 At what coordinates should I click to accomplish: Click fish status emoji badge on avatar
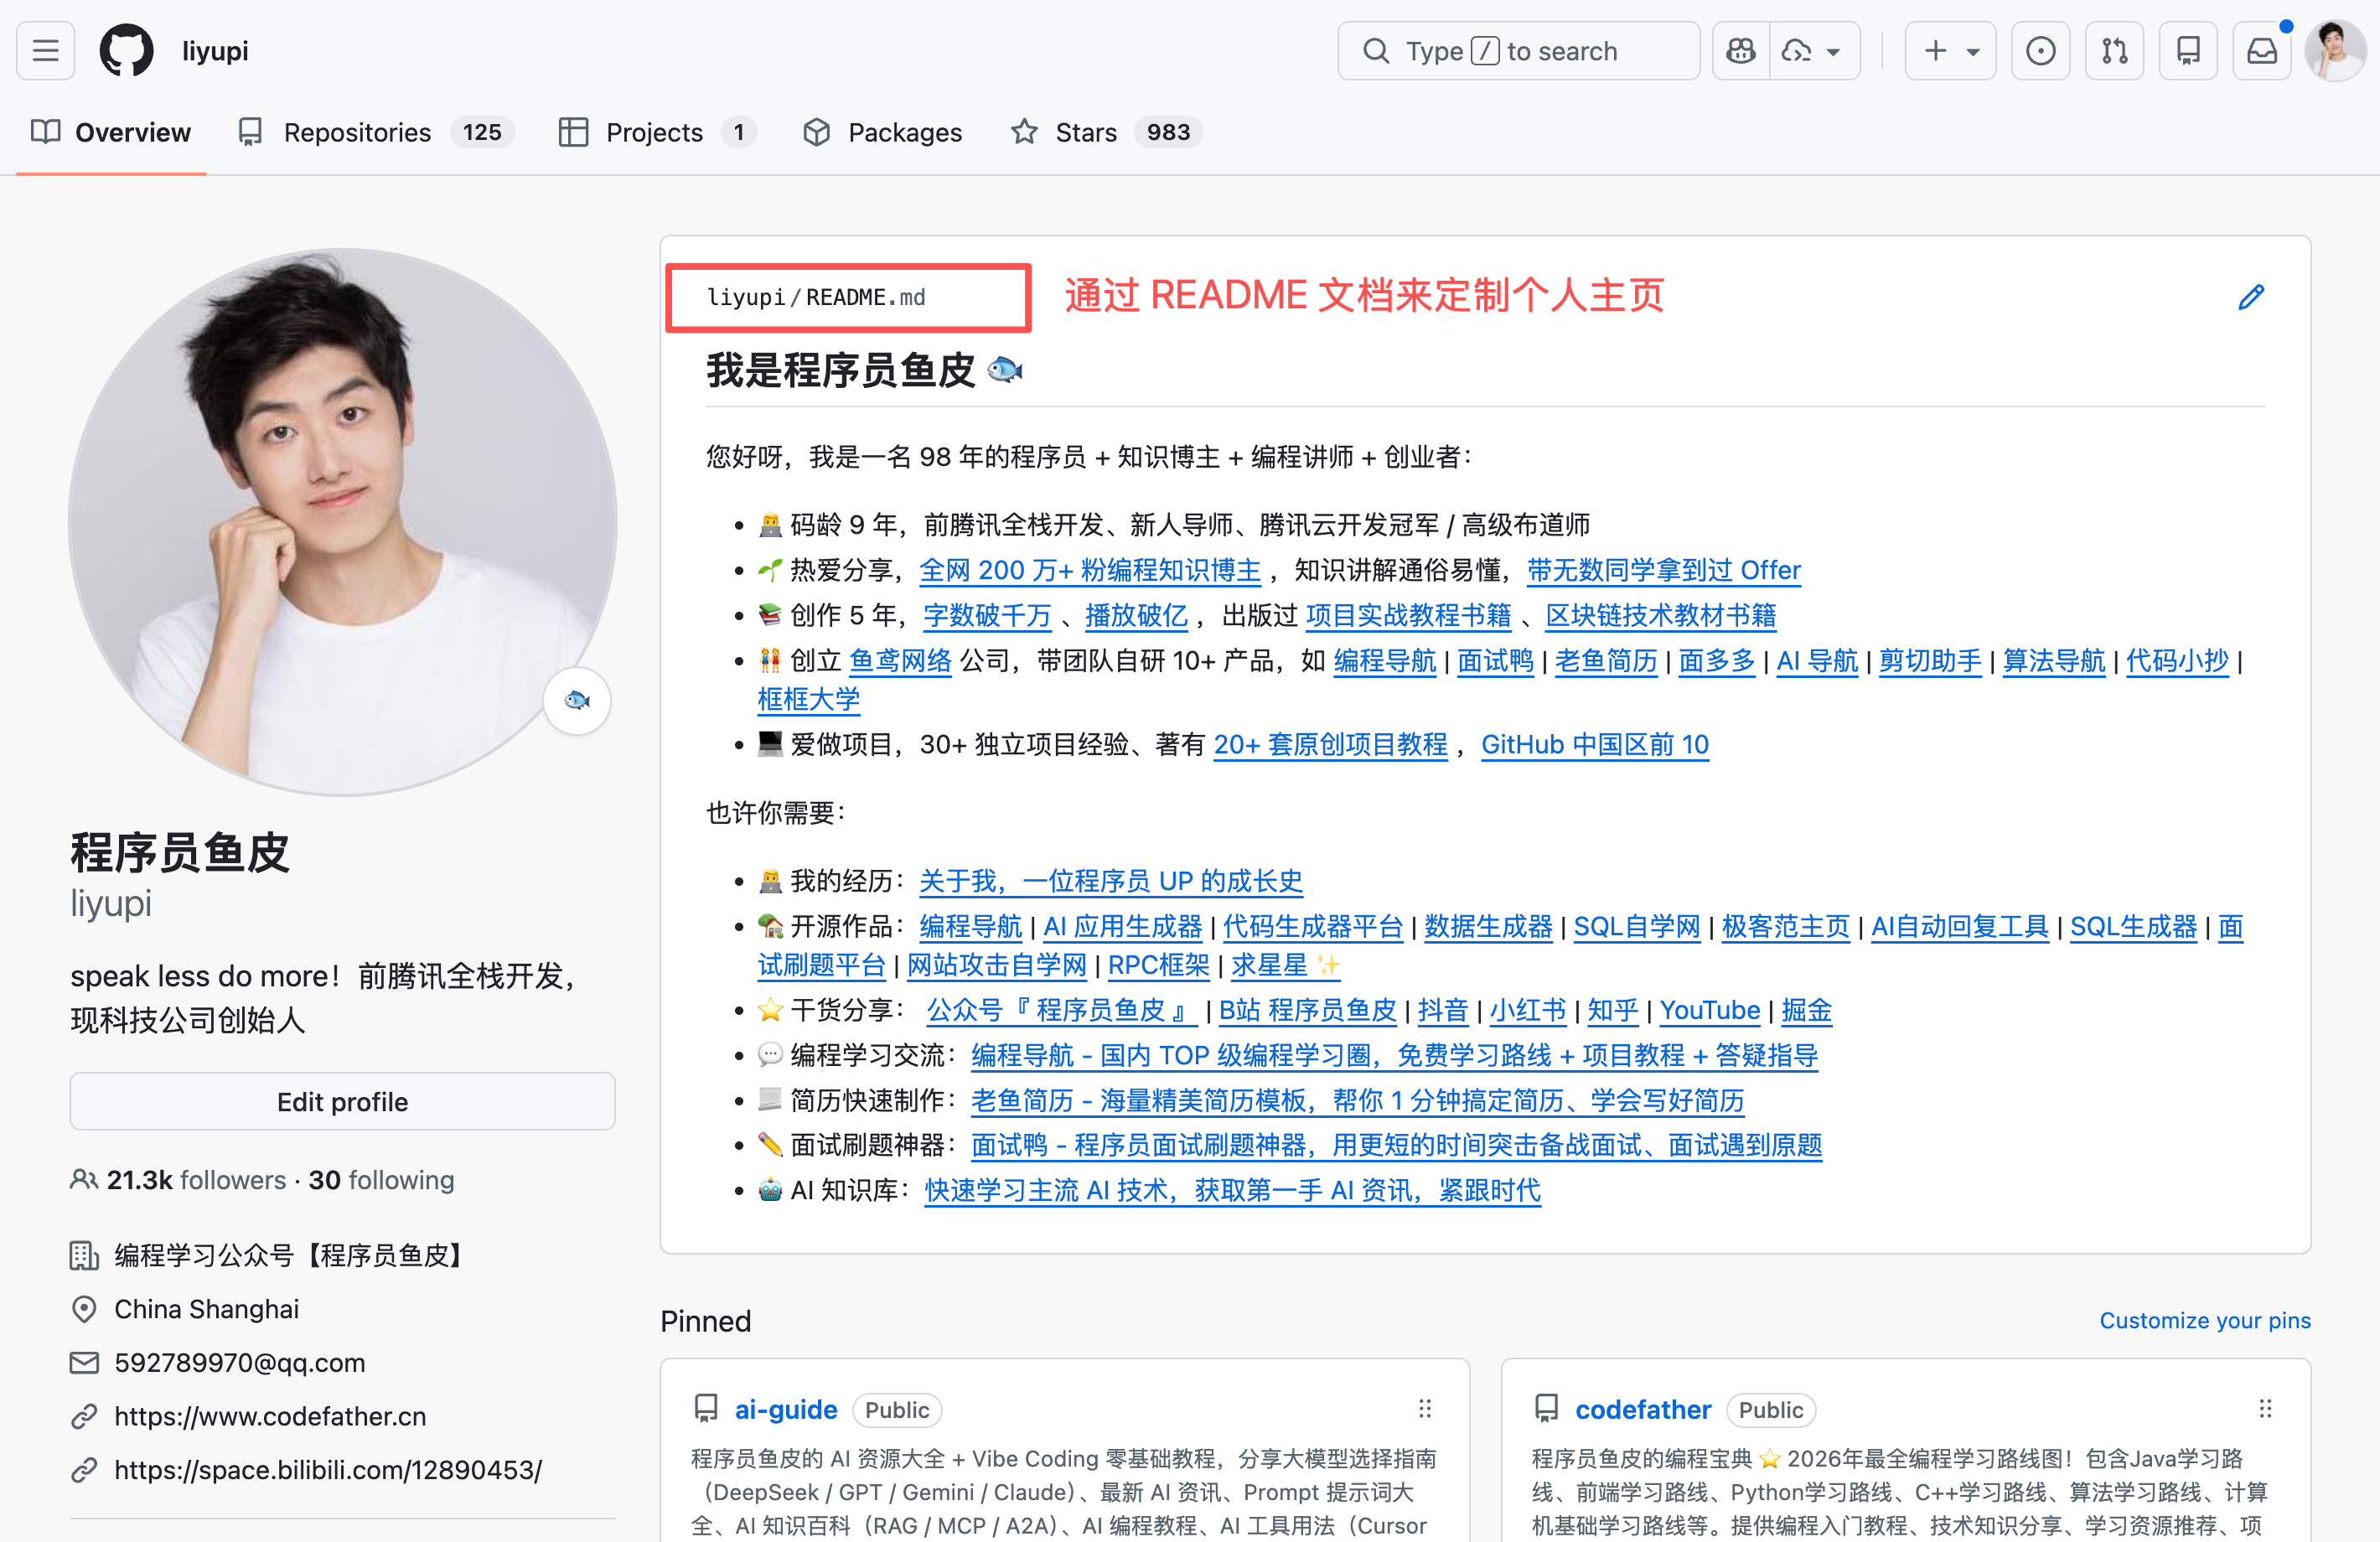pos(577,700)
